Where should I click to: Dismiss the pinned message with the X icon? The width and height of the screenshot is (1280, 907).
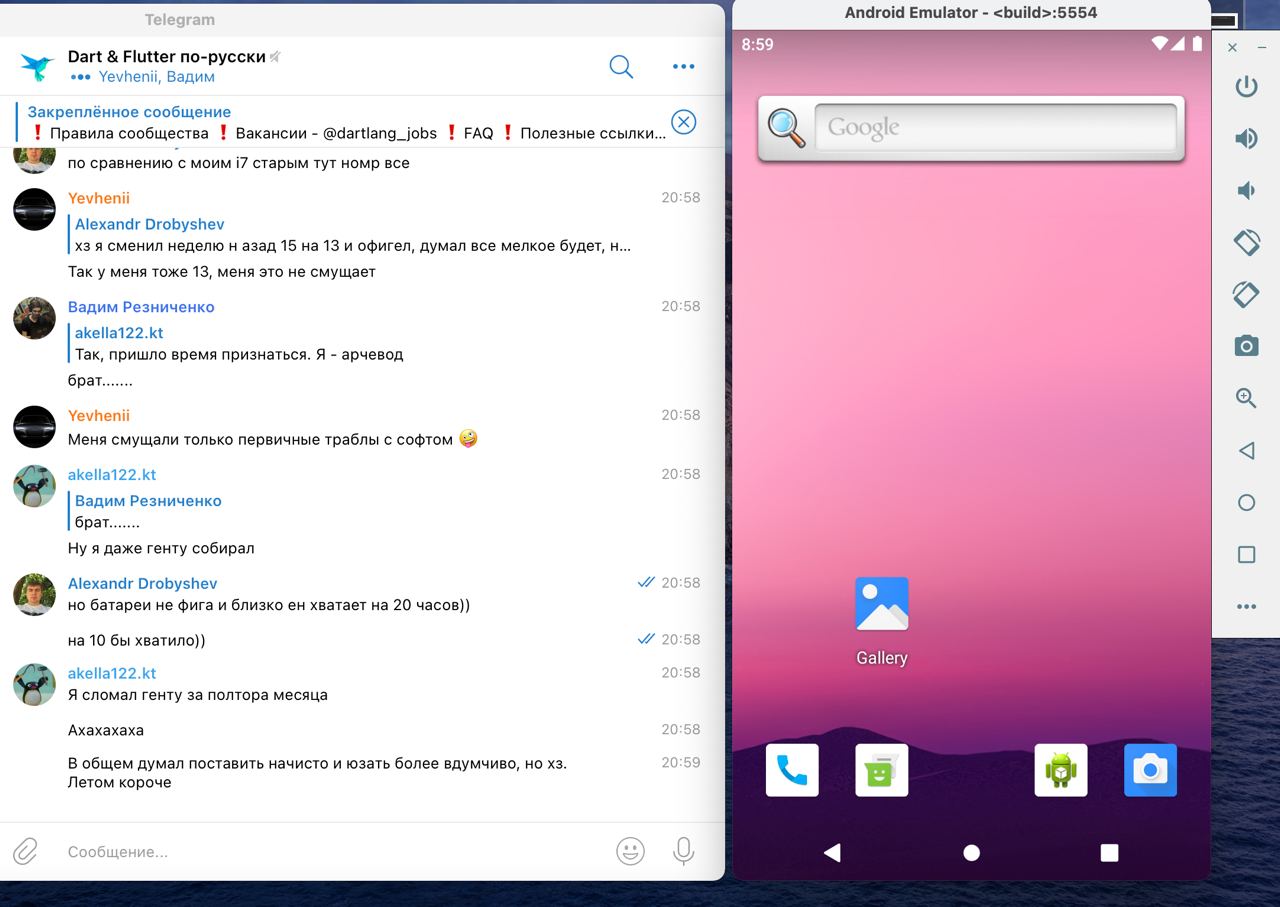point(683,122)
